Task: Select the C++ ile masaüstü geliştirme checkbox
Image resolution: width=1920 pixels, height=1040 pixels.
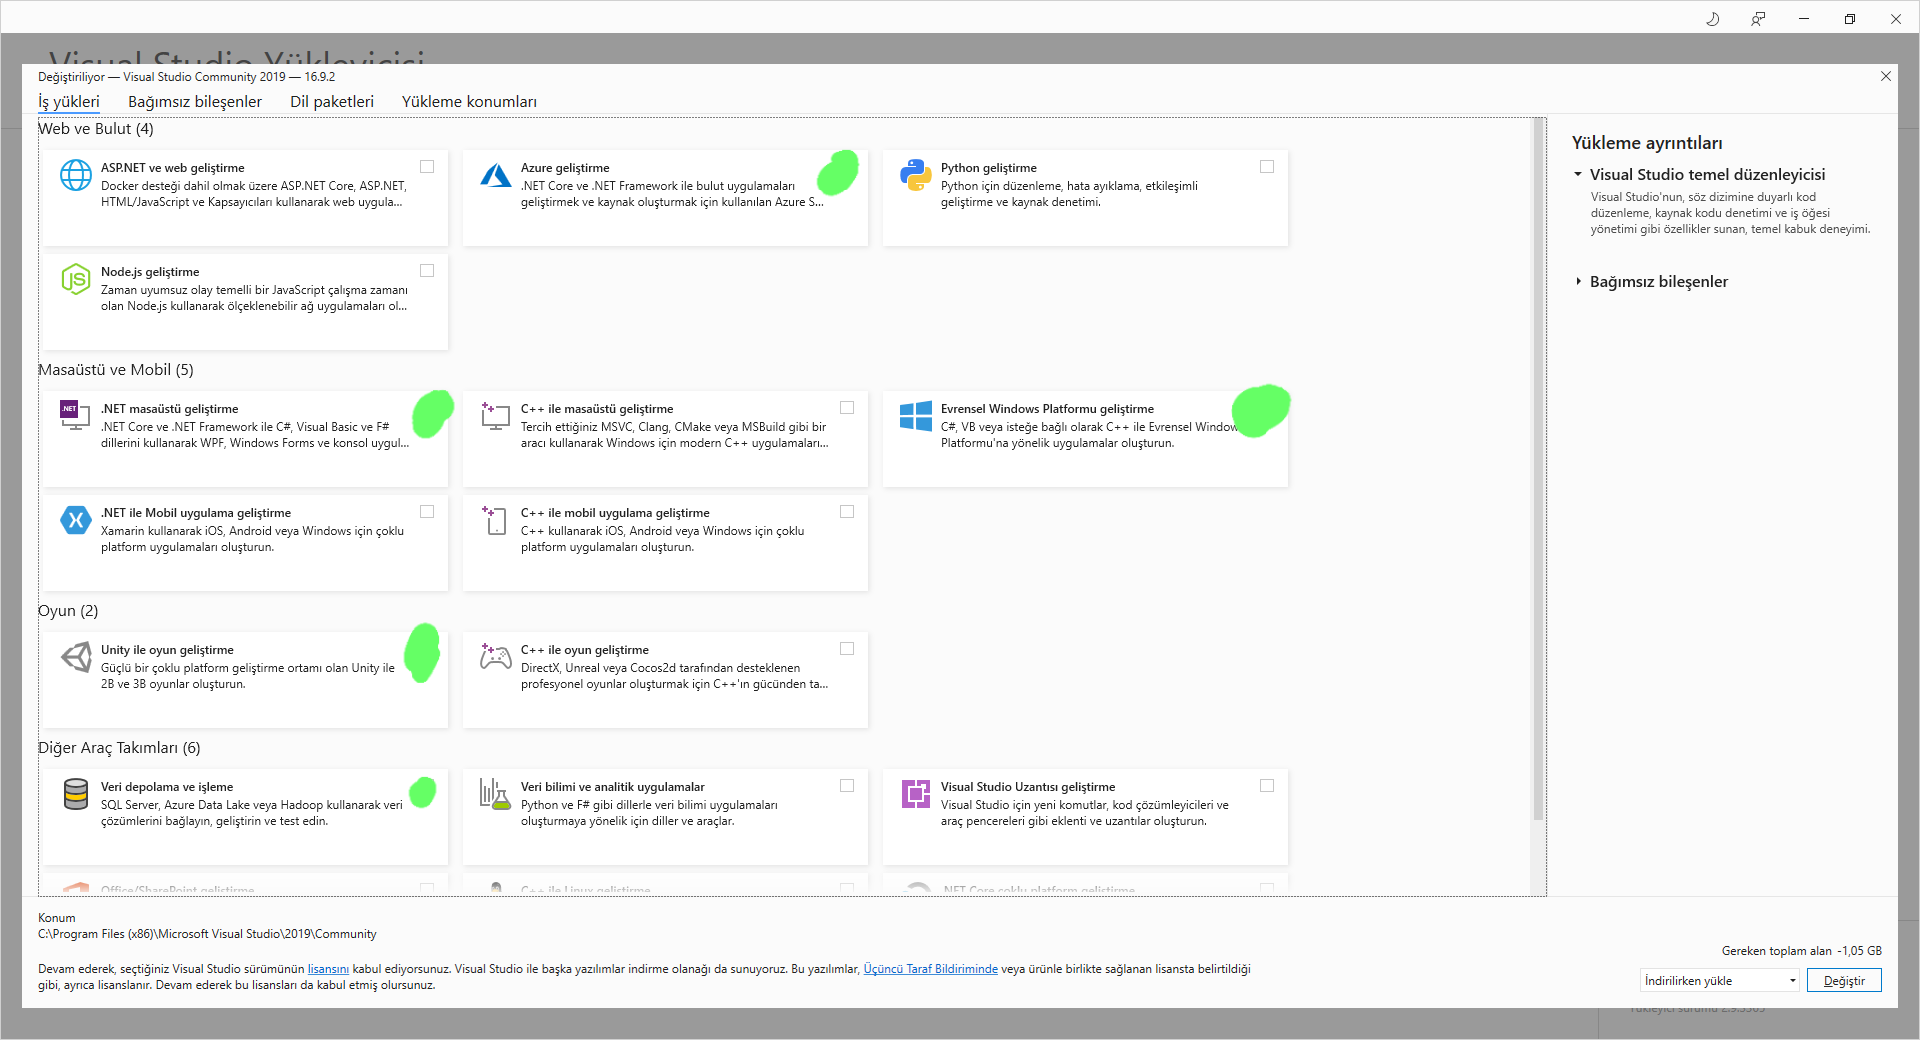Action: (x=847, y=408)
